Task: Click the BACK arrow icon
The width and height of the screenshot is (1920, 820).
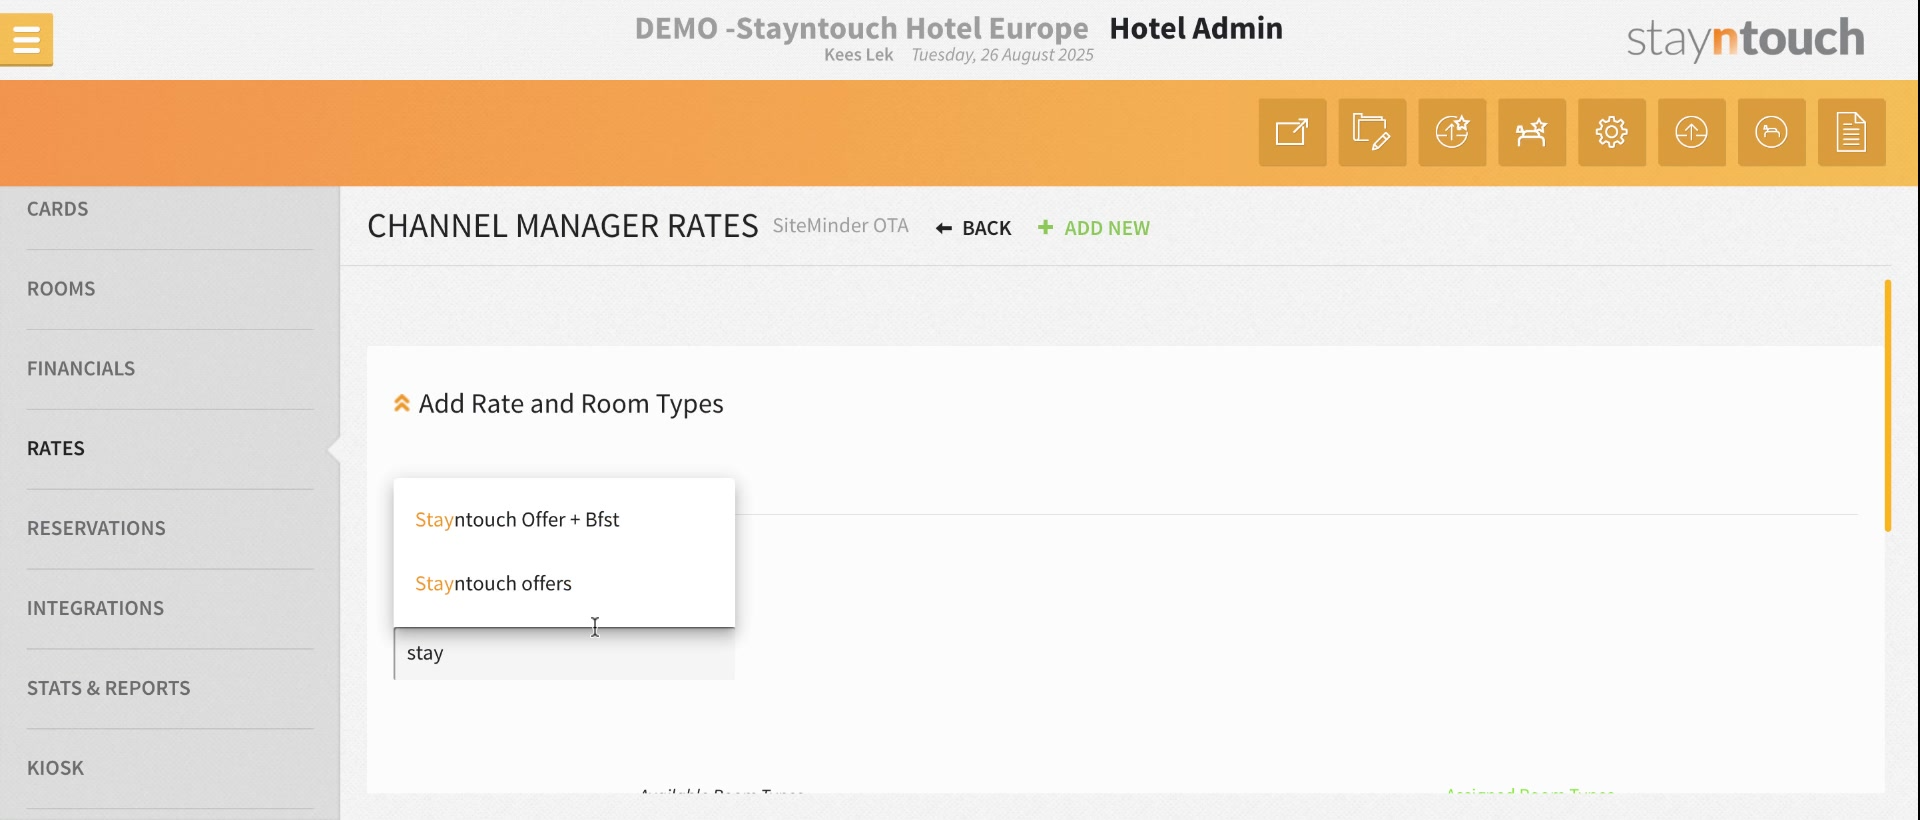Action: coord(943,229)
